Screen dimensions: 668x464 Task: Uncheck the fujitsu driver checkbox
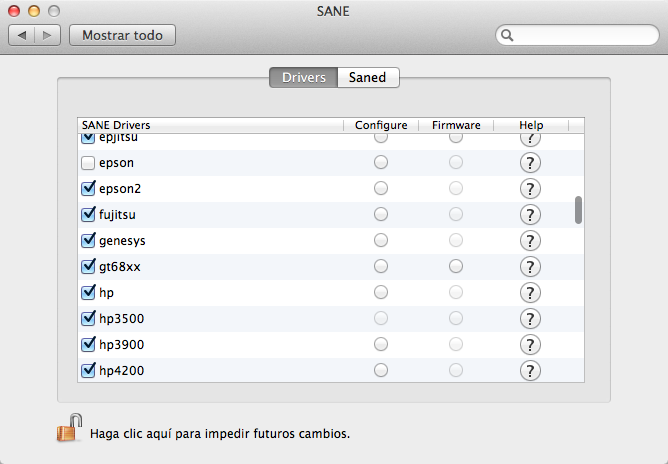(87, 214)
